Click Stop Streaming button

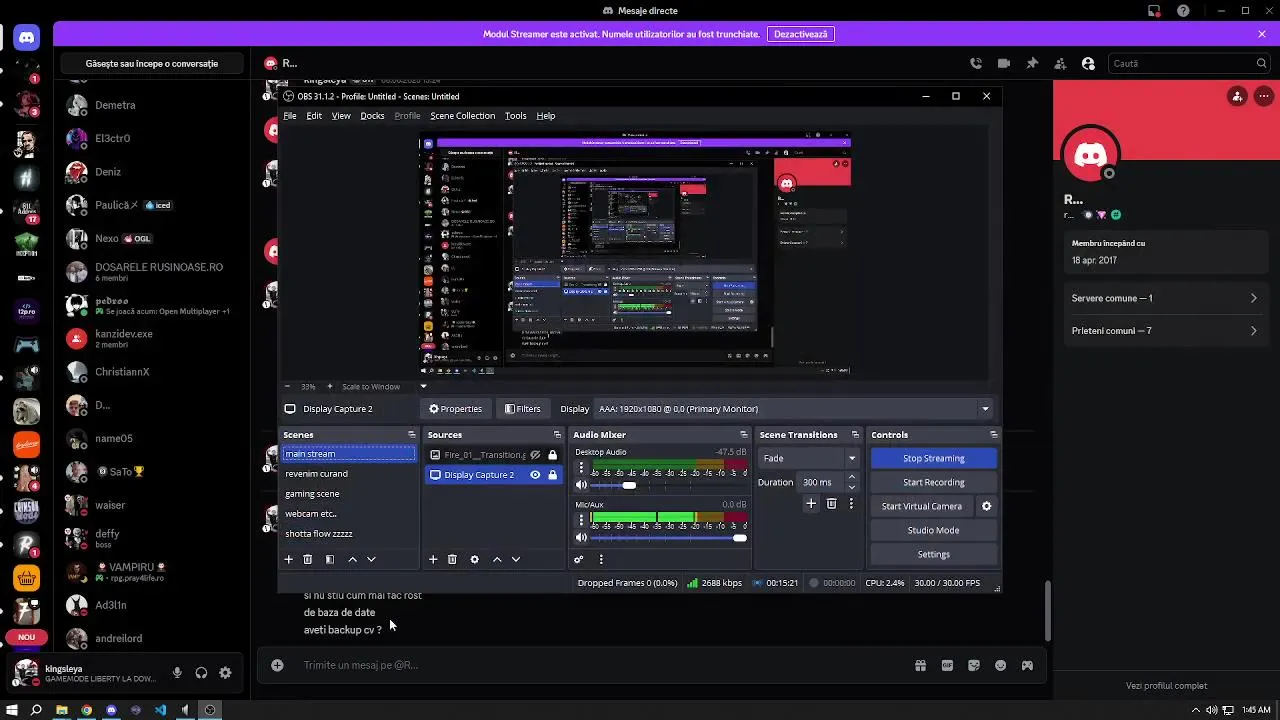point(934,458)
